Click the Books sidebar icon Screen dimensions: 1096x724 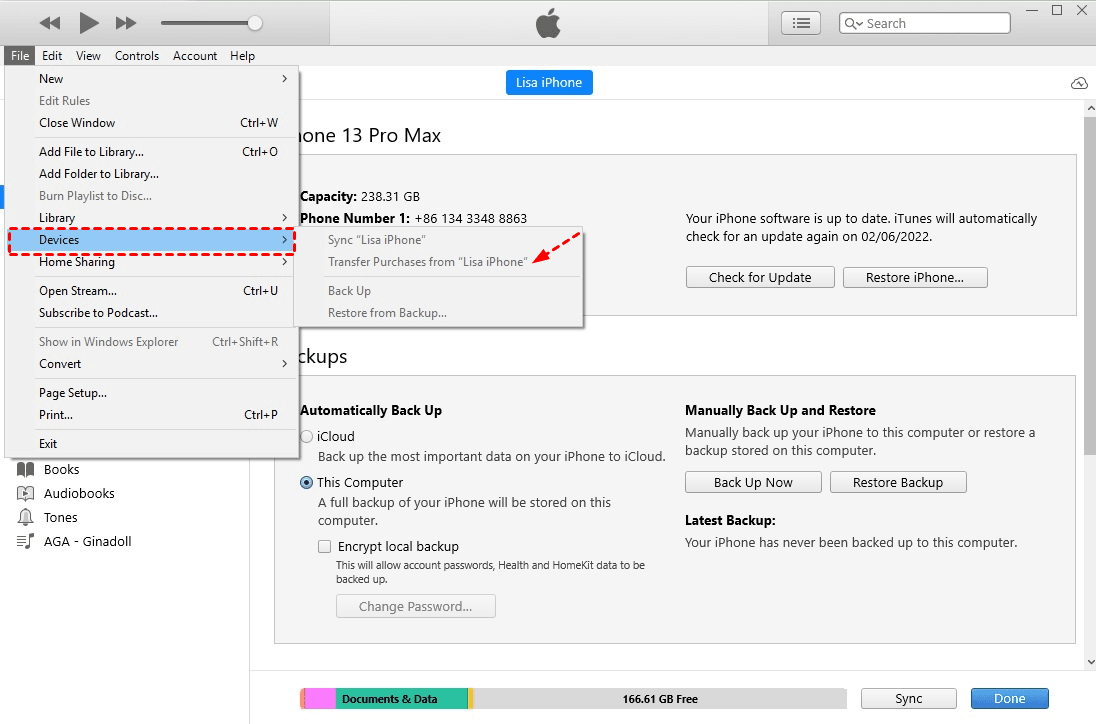(x=25, y=470)
